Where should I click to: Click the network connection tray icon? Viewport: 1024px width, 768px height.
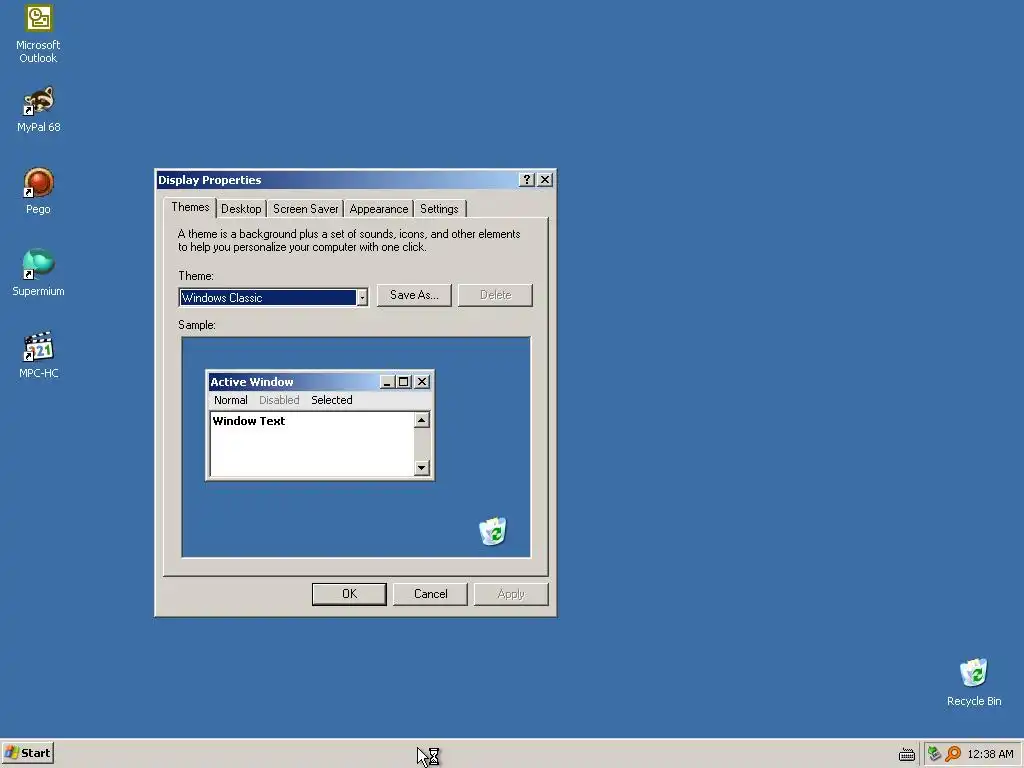pos(934,754)
